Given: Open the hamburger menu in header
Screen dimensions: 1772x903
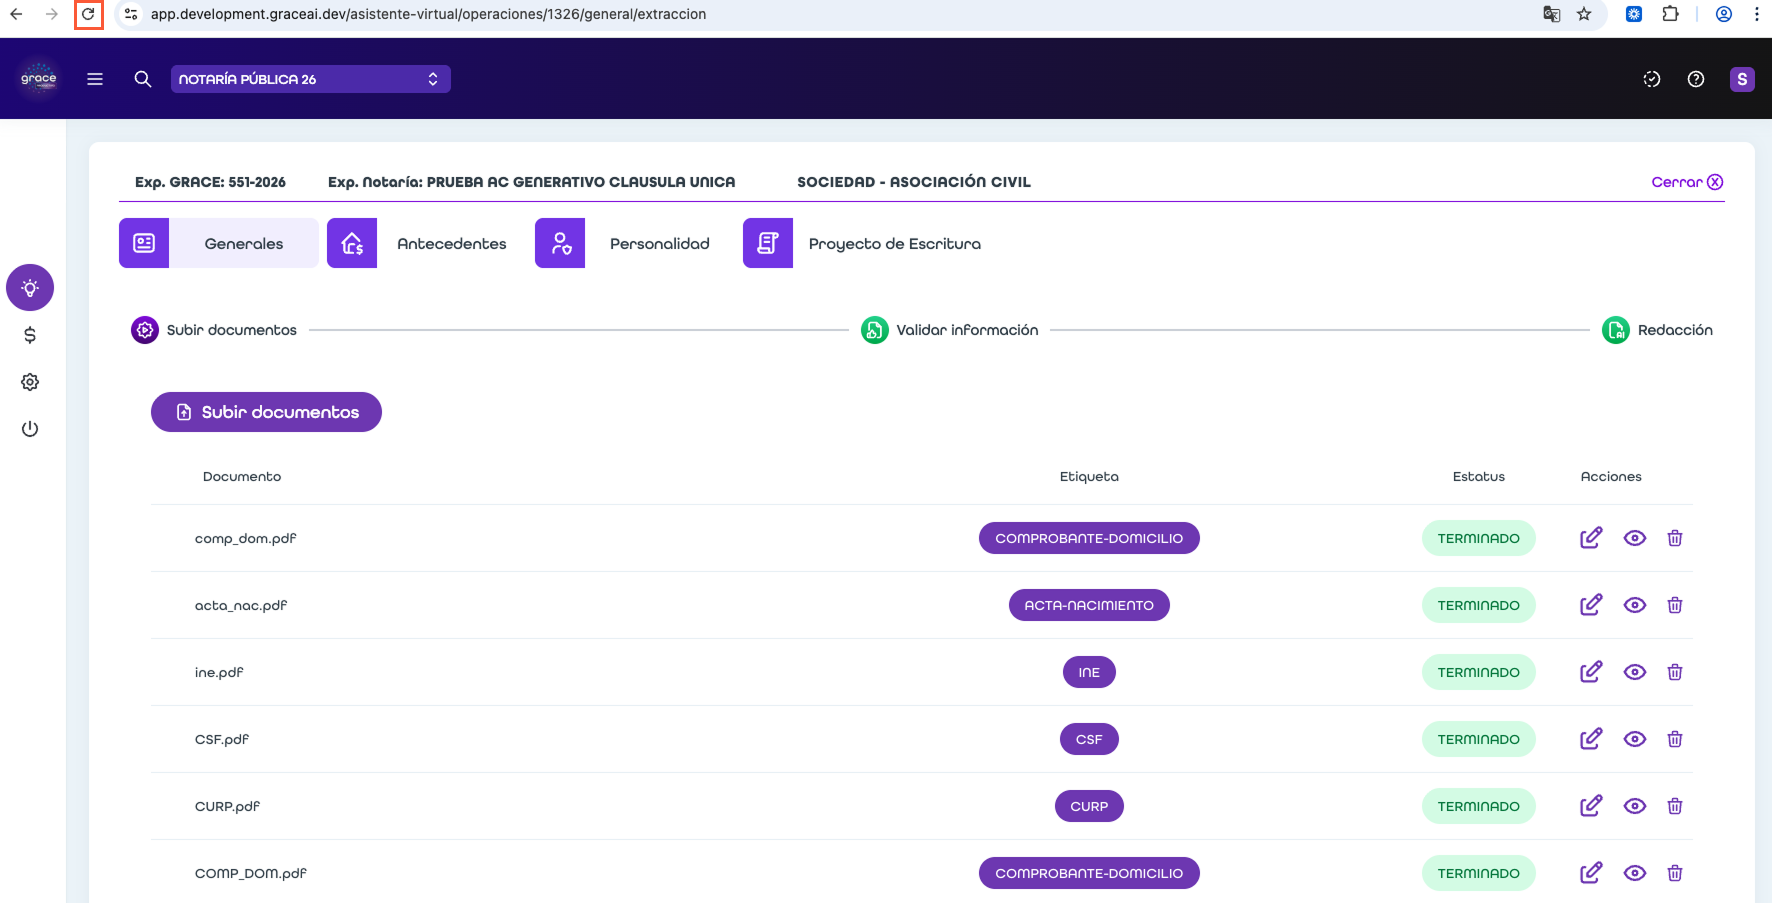Looking at the screenshot, I should [95, 79].
